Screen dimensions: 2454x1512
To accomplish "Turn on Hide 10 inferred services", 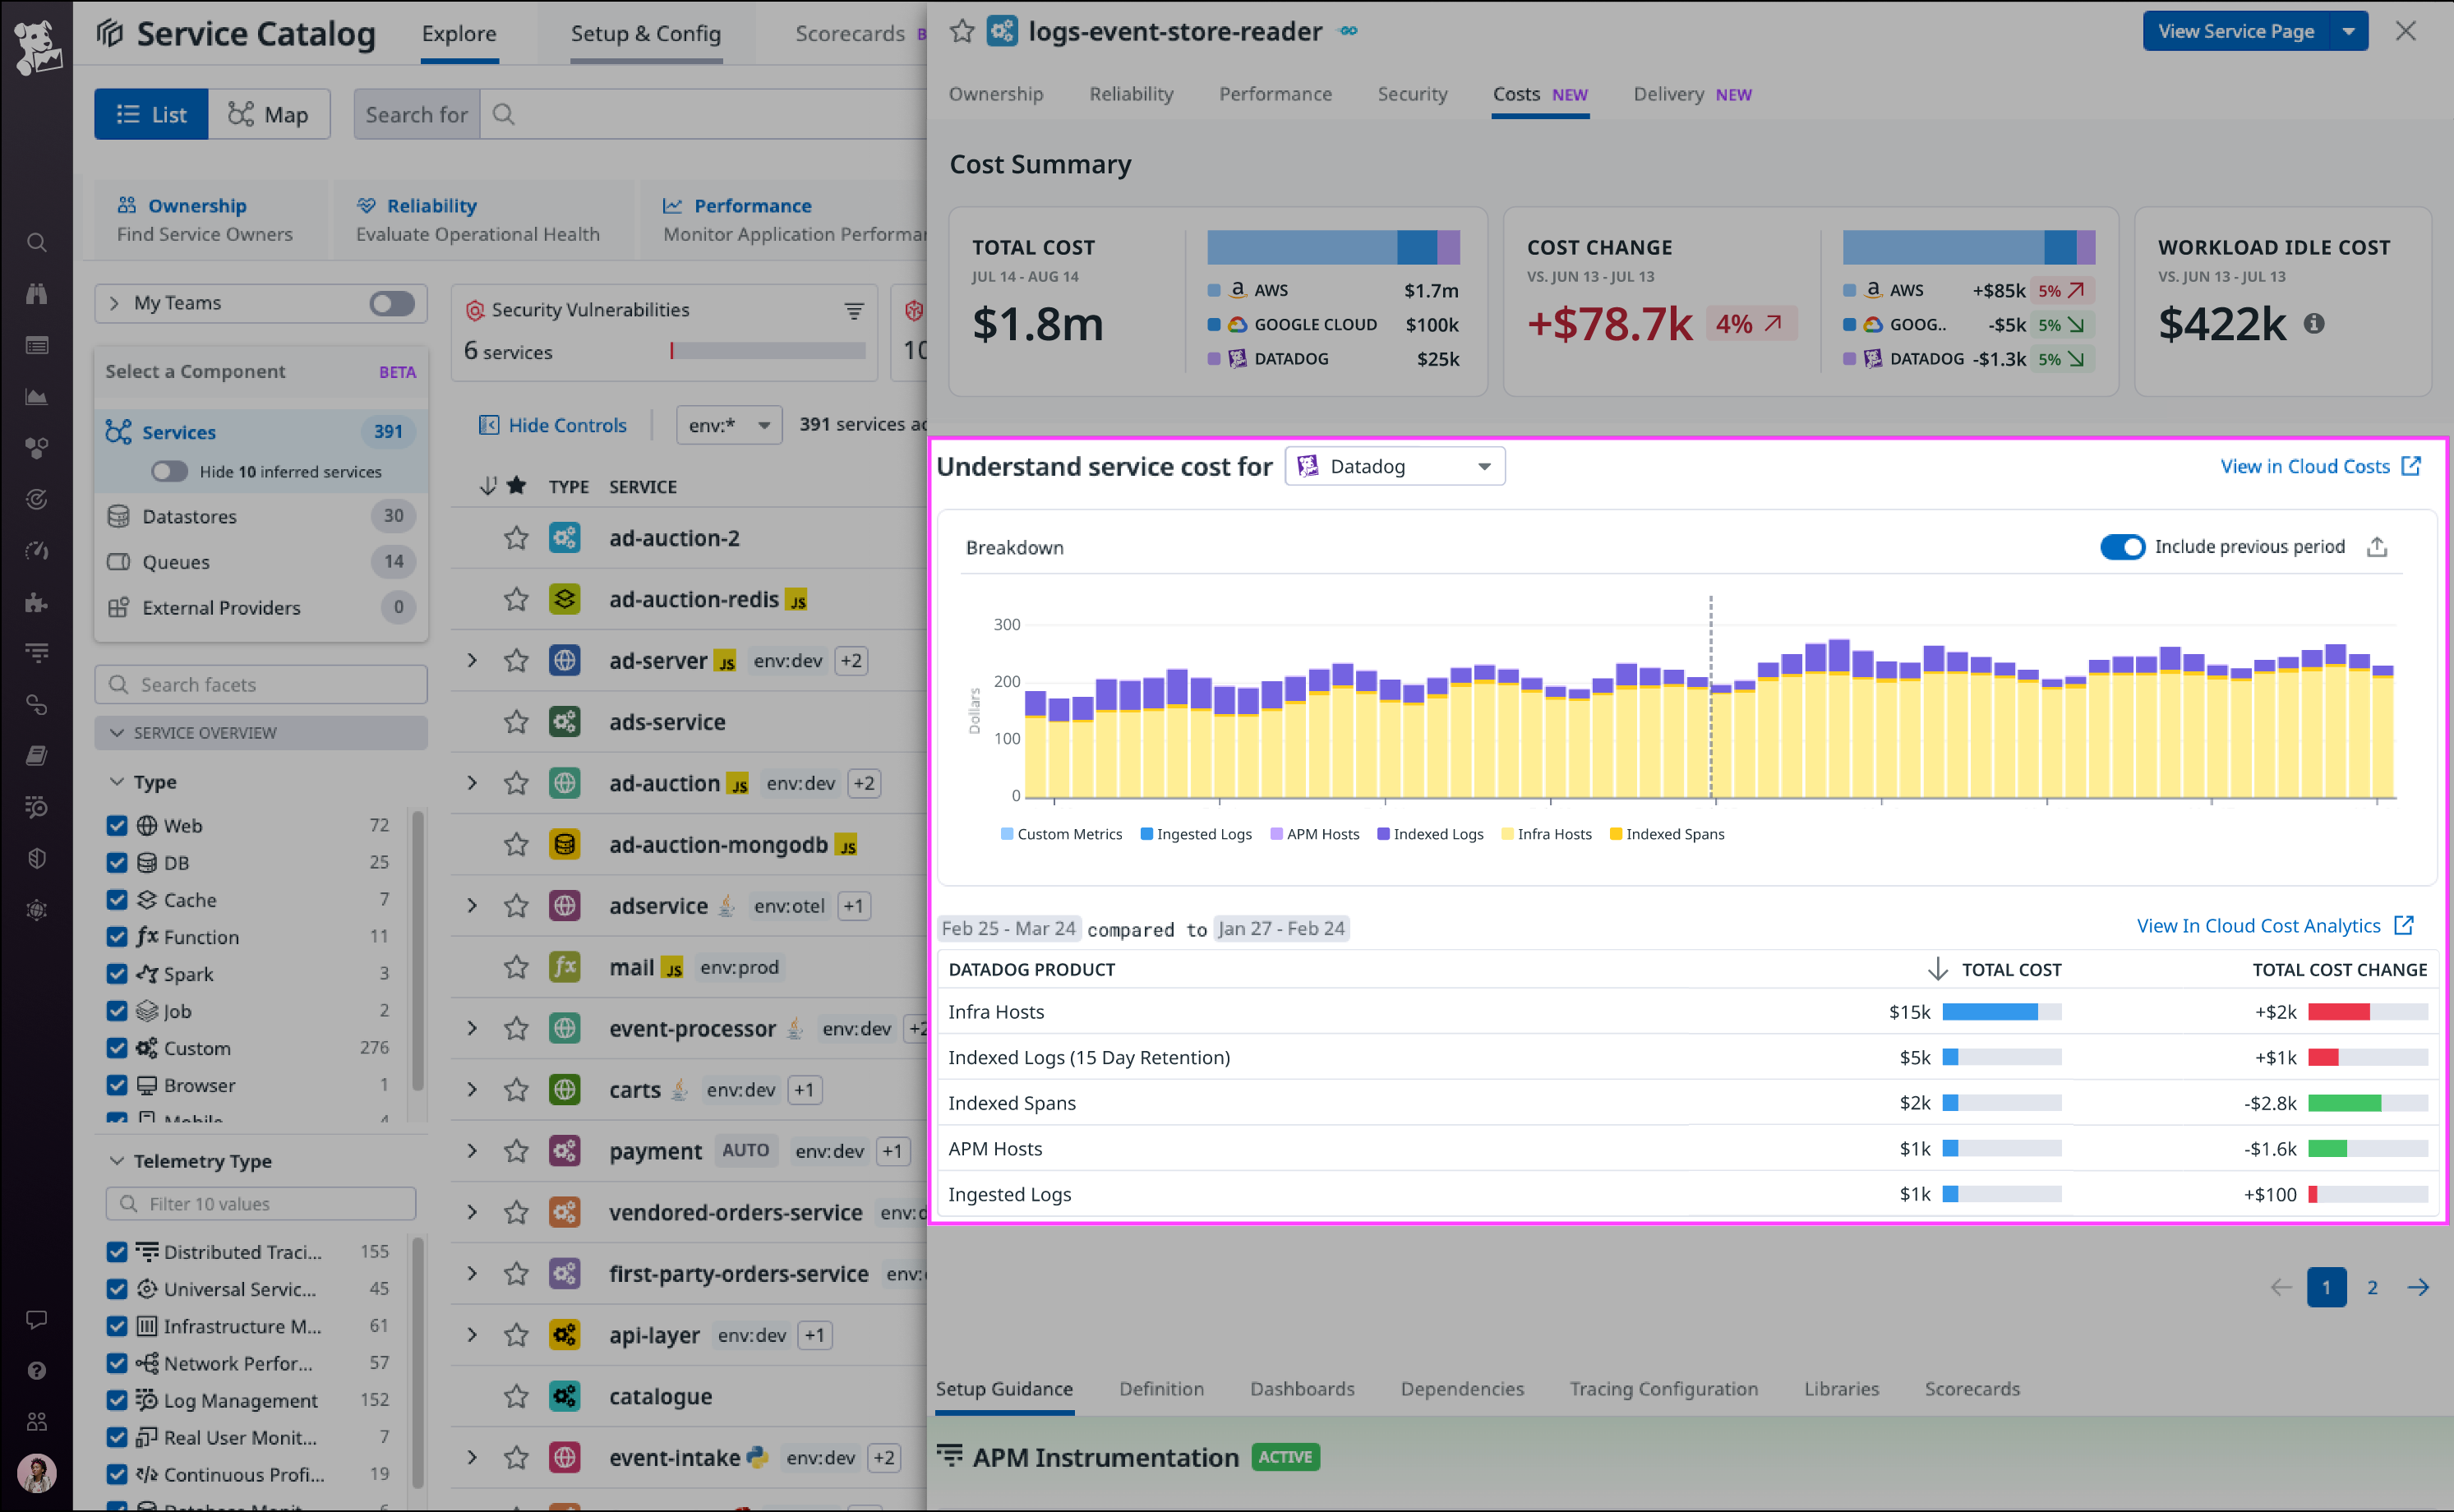I will 169,471.
